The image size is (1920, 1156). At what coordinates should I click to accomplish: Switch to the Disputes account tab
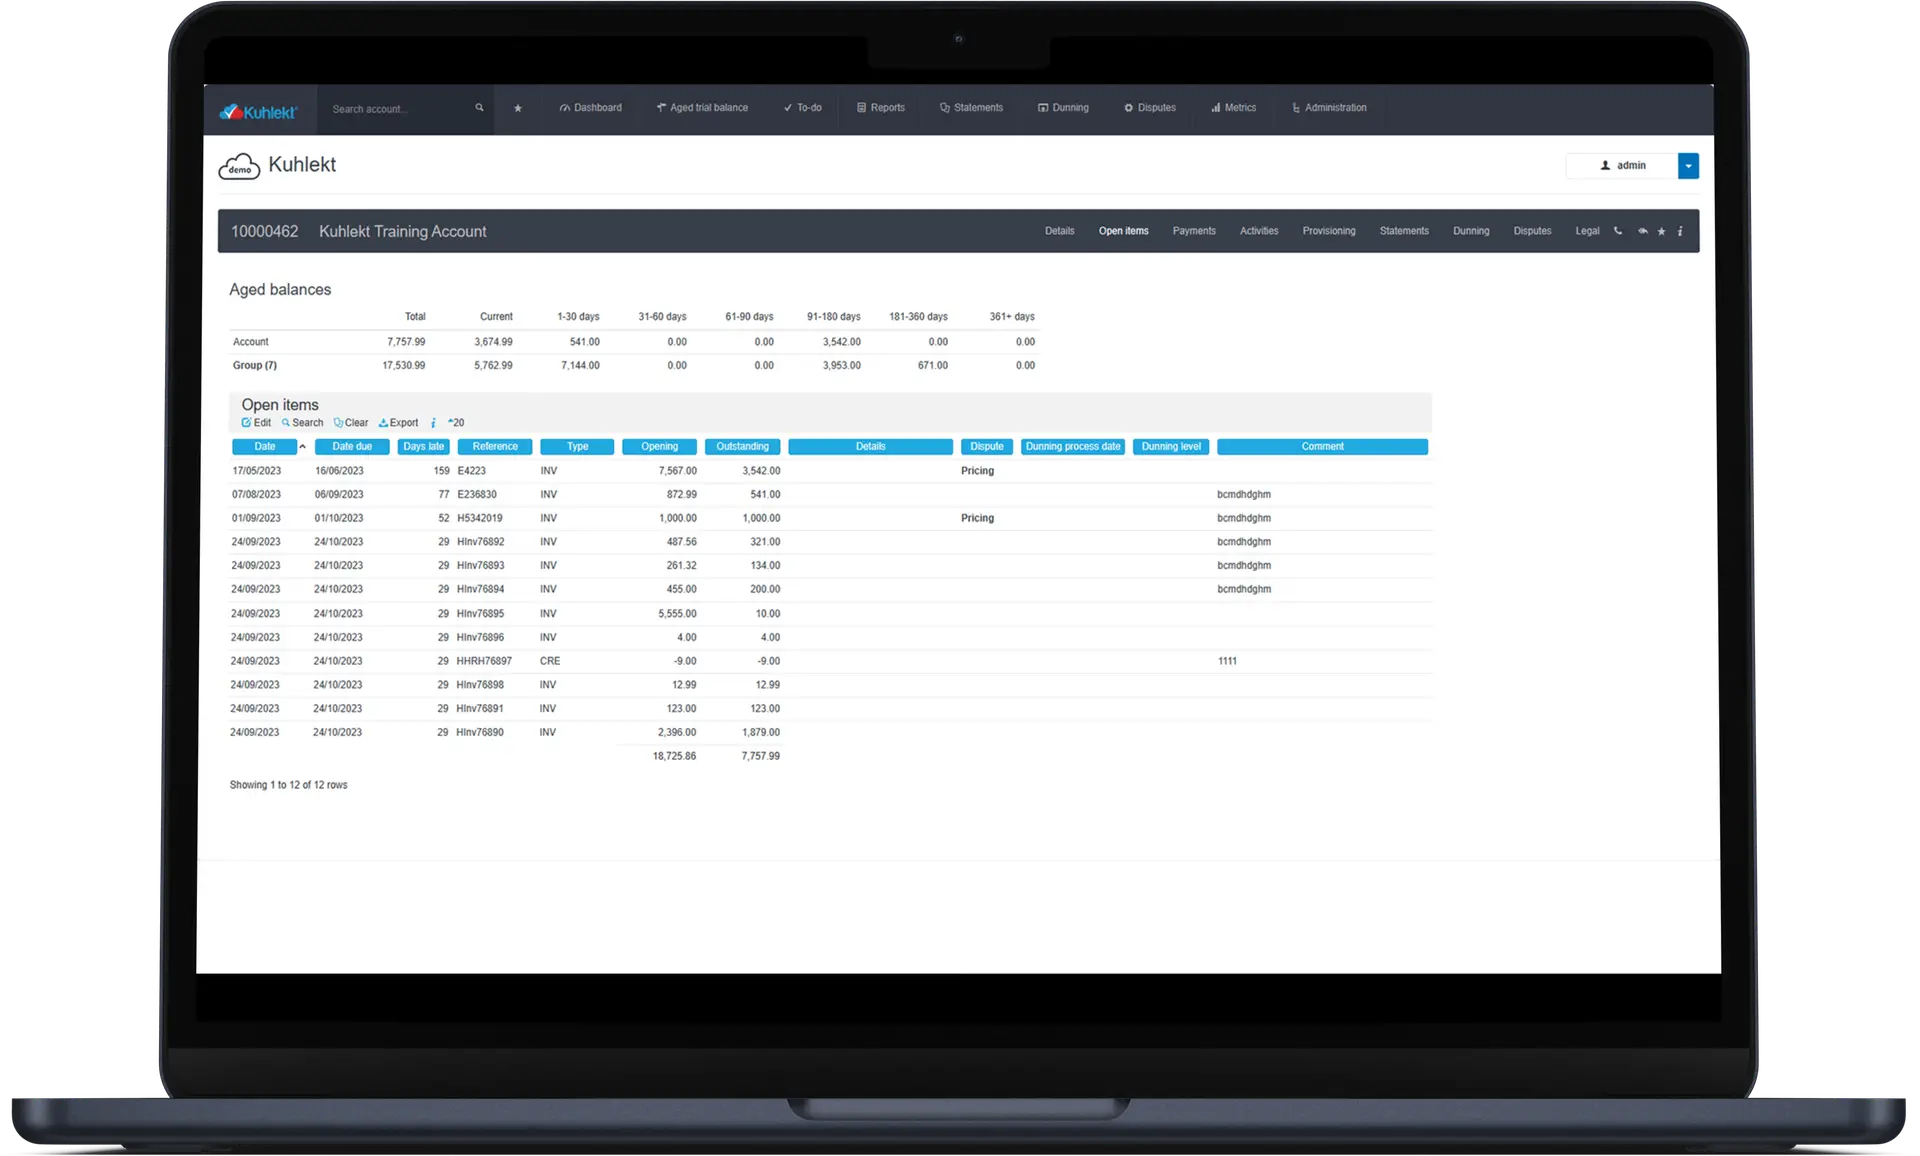(1532, 231)
